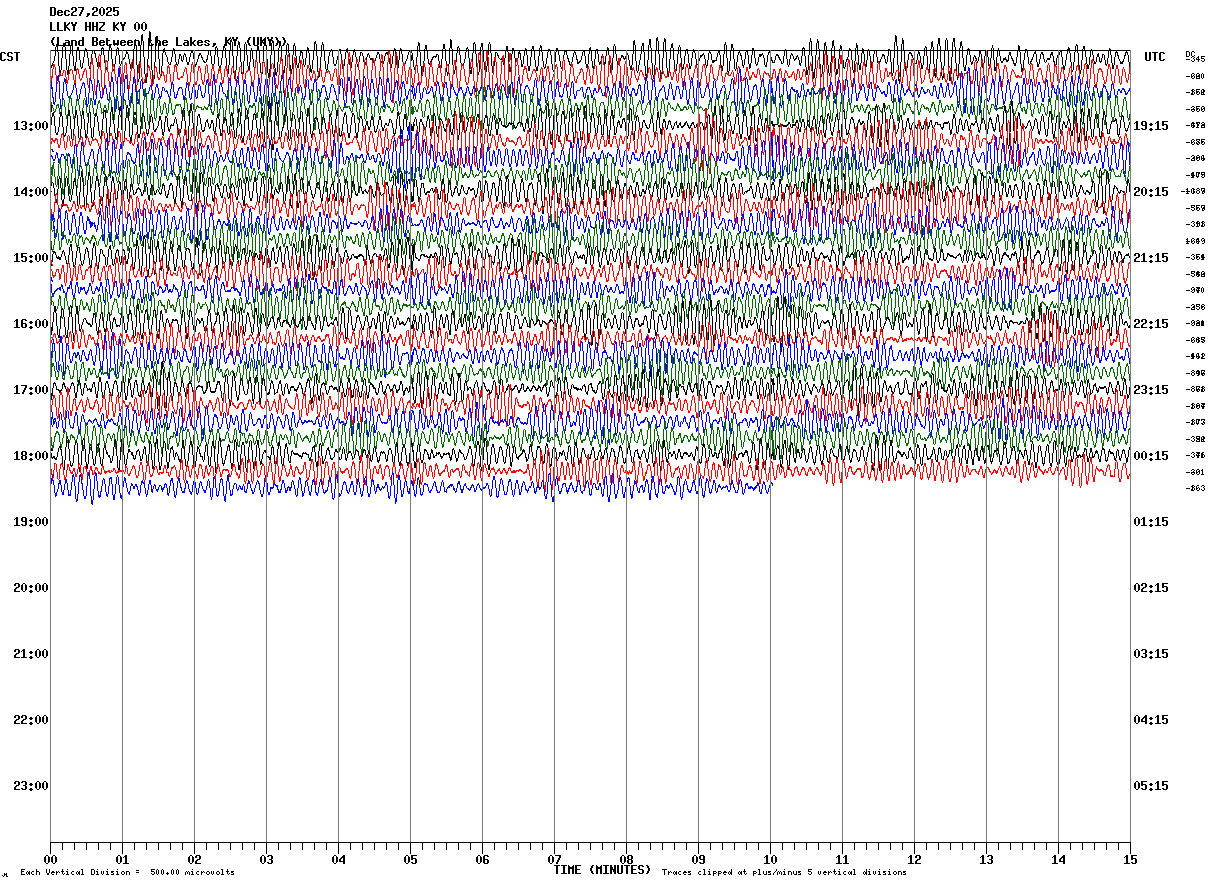Click minute 04 on the bottom axis

pyautogui.click(x=338, y=859)
